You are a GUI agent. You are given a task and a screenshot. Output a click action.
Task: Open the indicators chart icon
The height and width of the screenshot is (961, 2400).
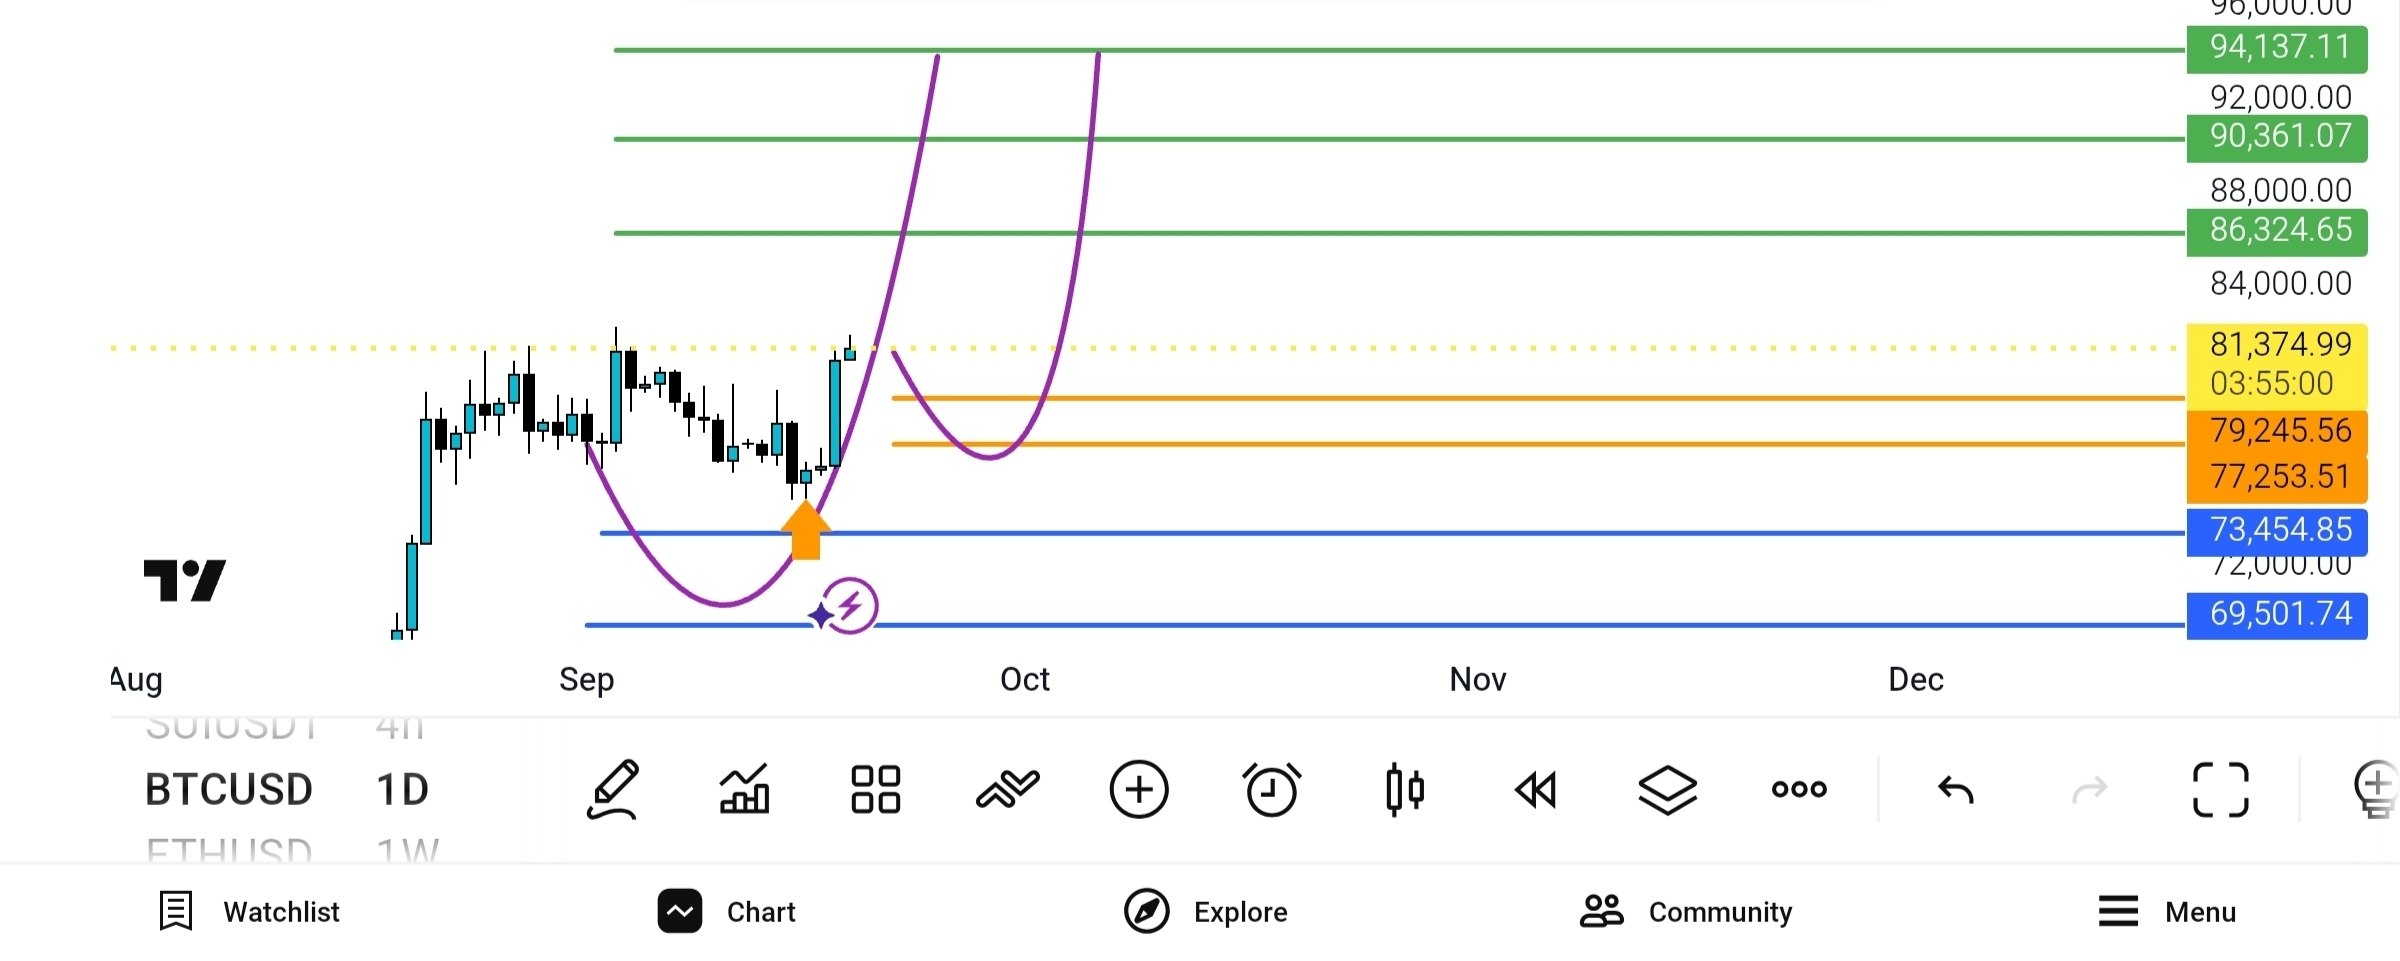tap(745, 790)
